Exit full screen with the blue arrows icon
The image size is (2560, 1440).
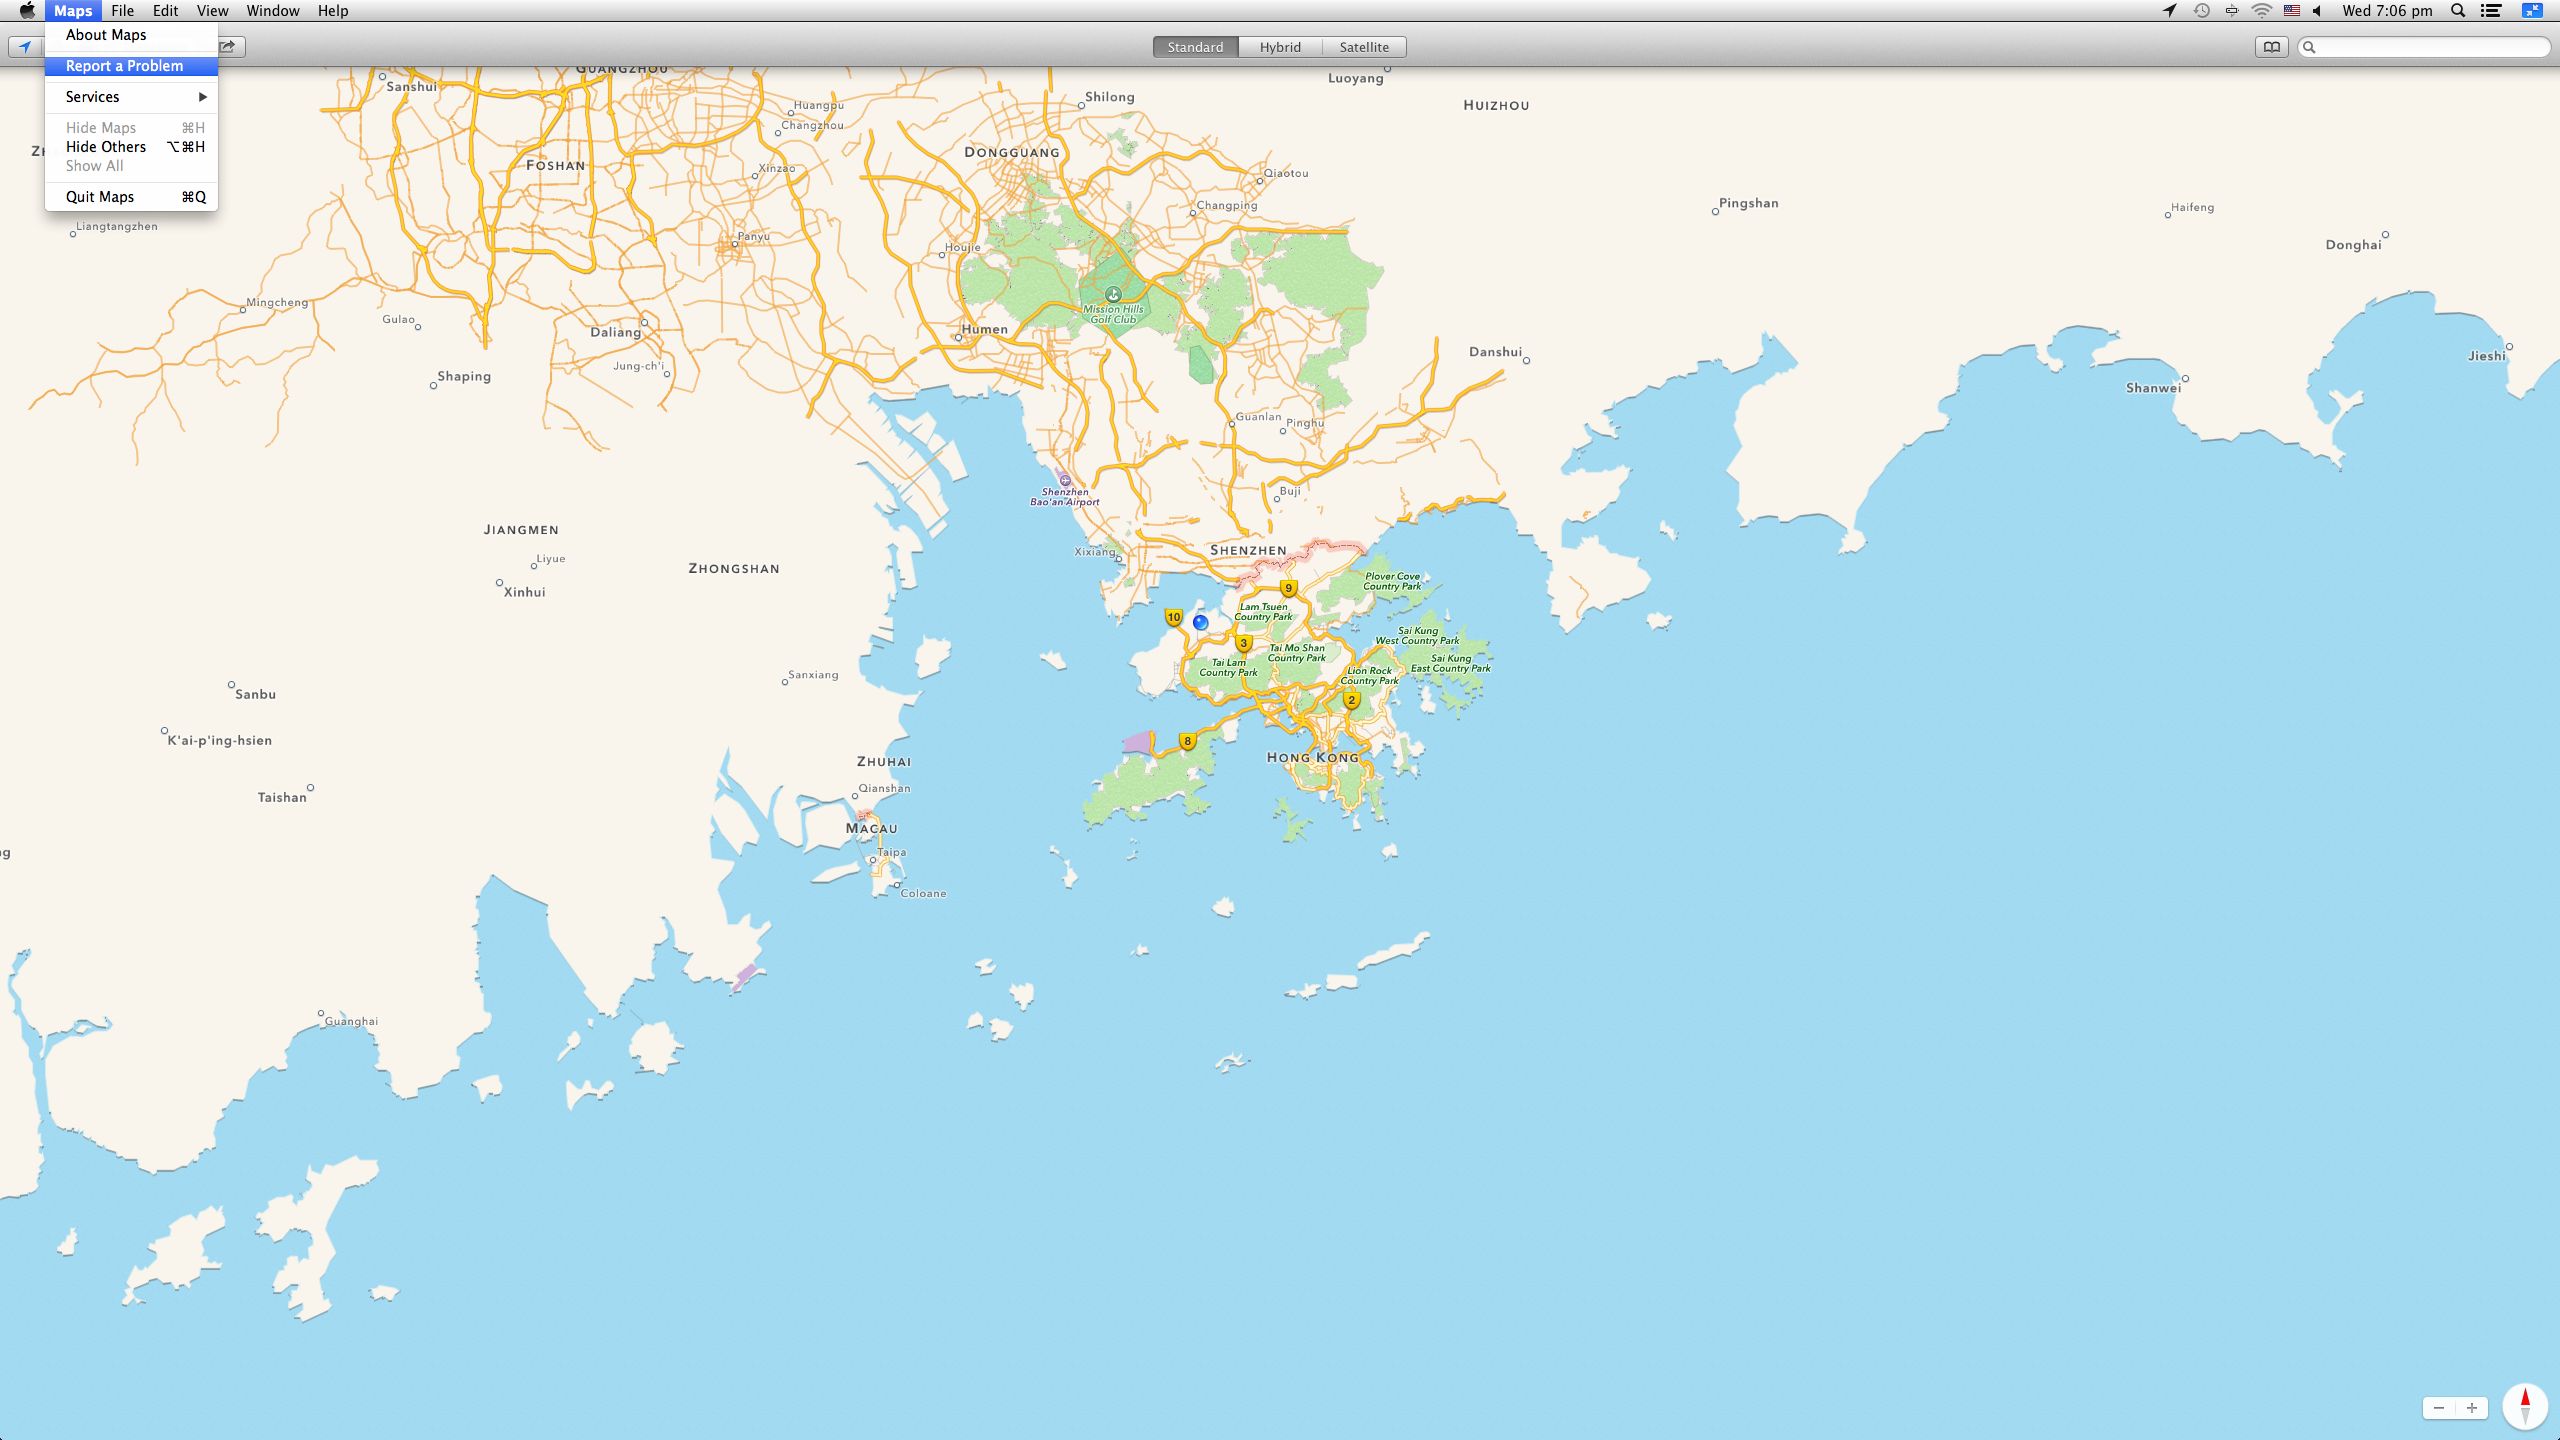[2532, 11]
